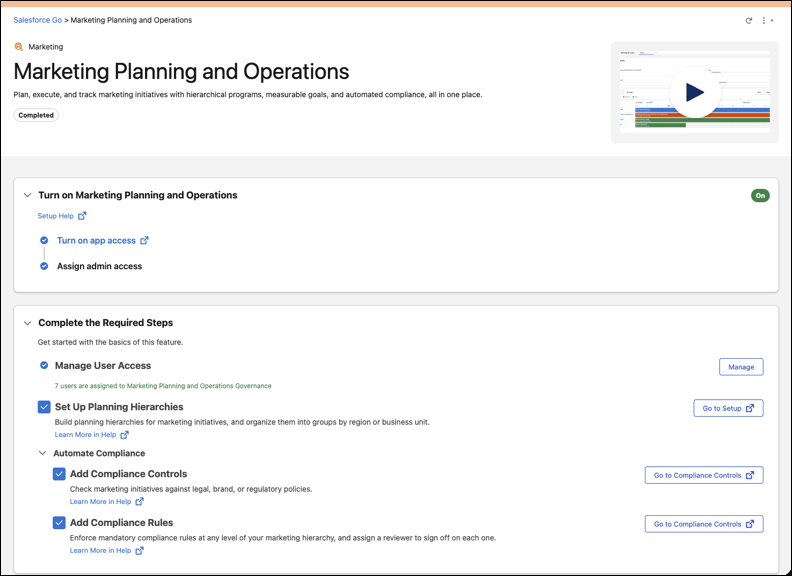The width and height of the screenshot is (792, 576).
Task: Uncheck the Add Compliance Rules checkbox
Action: click(x=59, y=522)
